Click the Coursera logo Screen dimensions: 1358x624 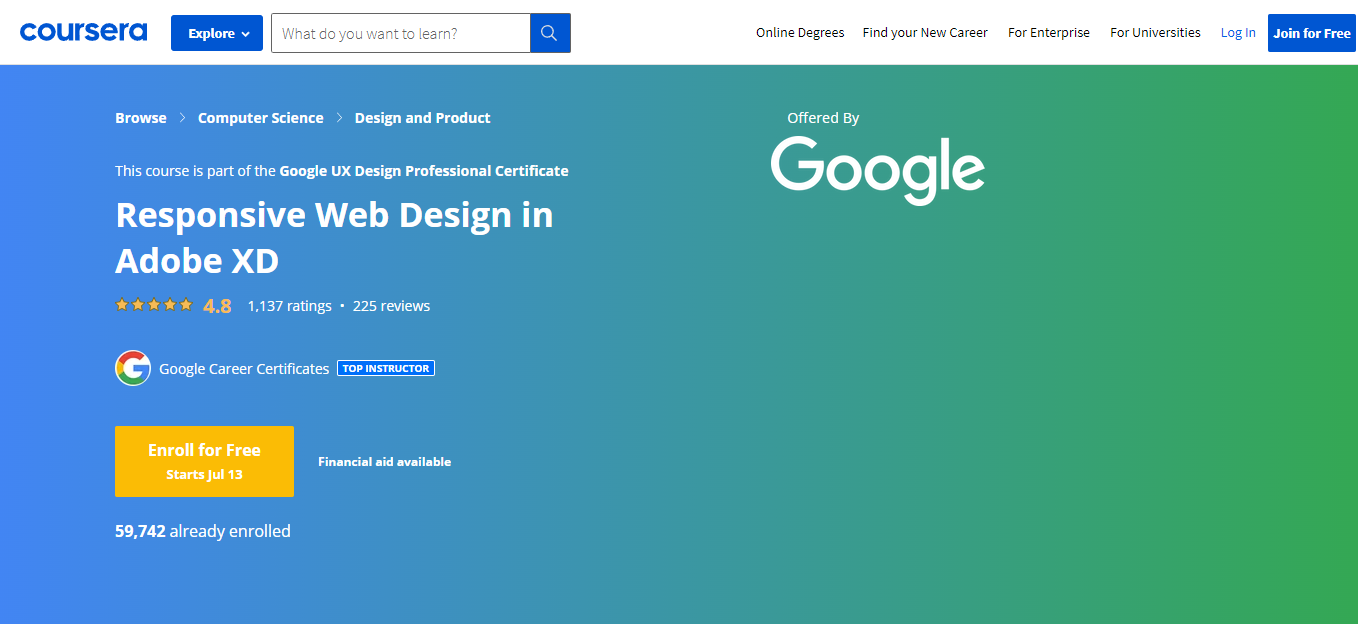pyautogui.click(x=83, y=31)
